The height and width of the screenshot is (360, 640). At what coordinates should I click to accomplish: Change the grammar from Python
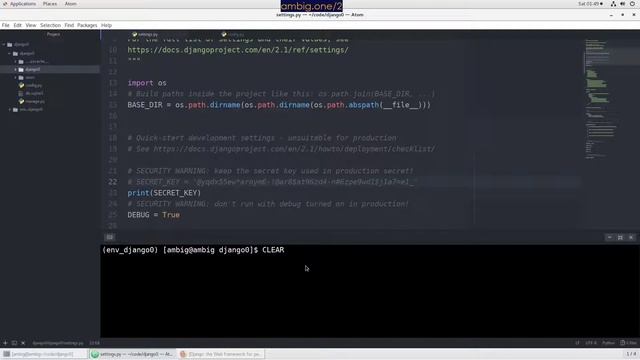[x=608, y=343]
